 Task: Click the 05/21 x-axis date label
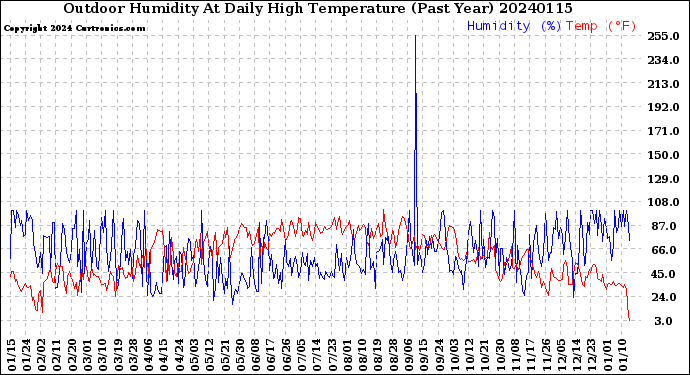(x=225, y=355)
